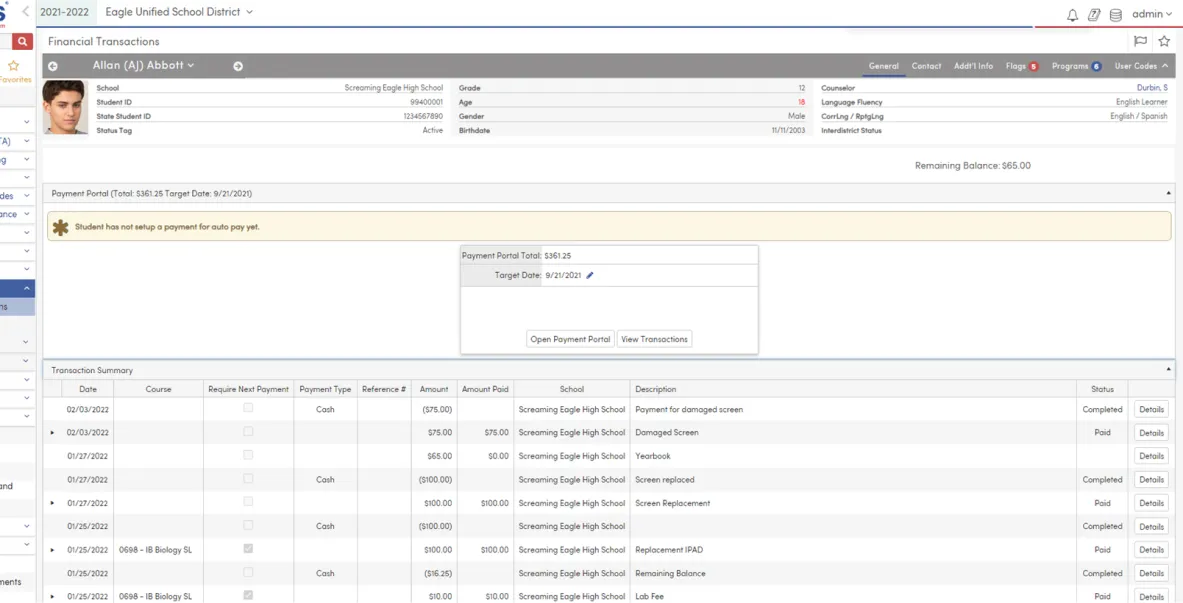Screen dimensions: 1183x603
Task: Toggle Require Next Payment for Yearbook row
Action: [248, 455]
